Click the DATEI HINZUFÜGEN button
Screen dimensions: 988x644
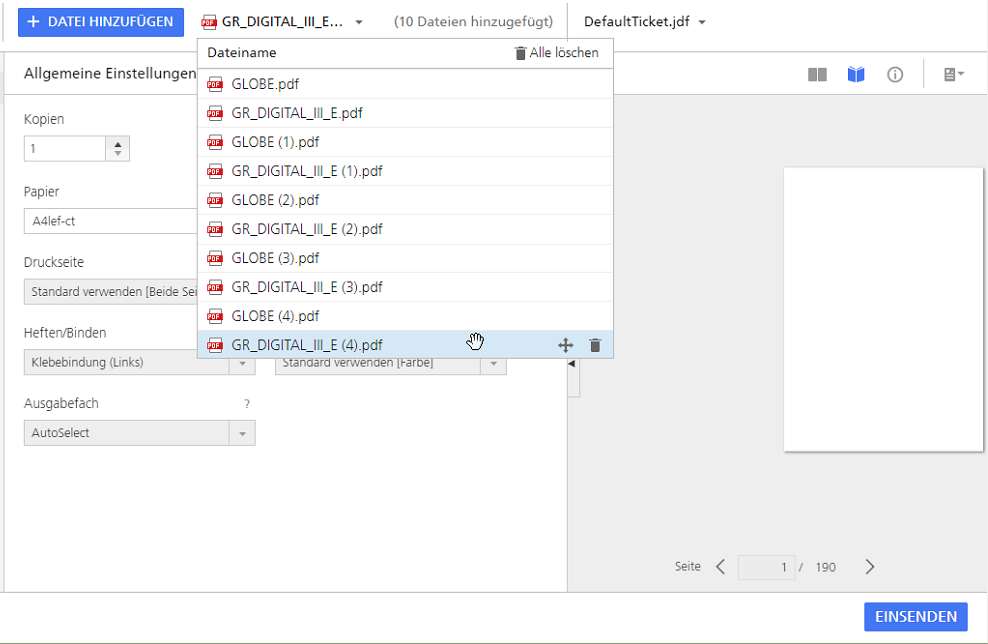[101, 21]
